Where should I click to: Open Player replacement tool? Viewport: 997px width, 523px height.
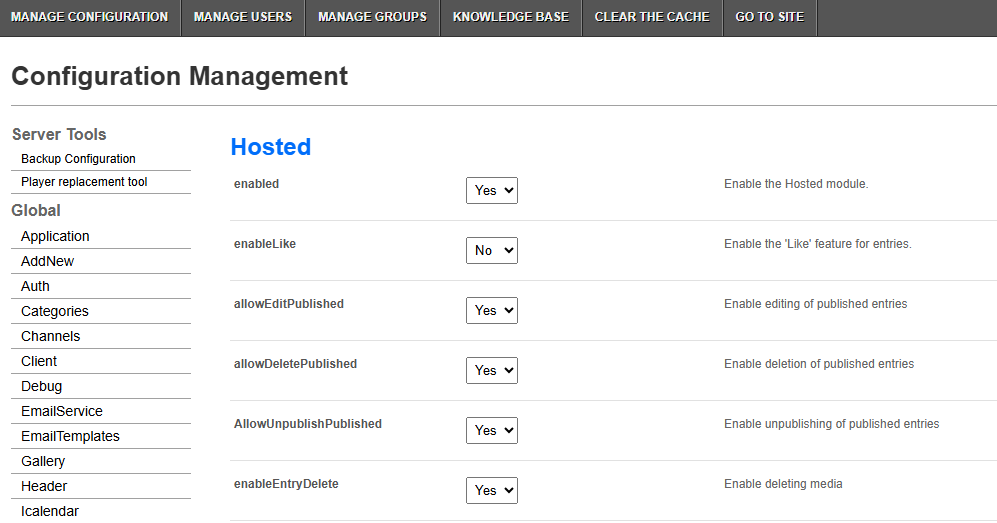[x=84, y=182]
